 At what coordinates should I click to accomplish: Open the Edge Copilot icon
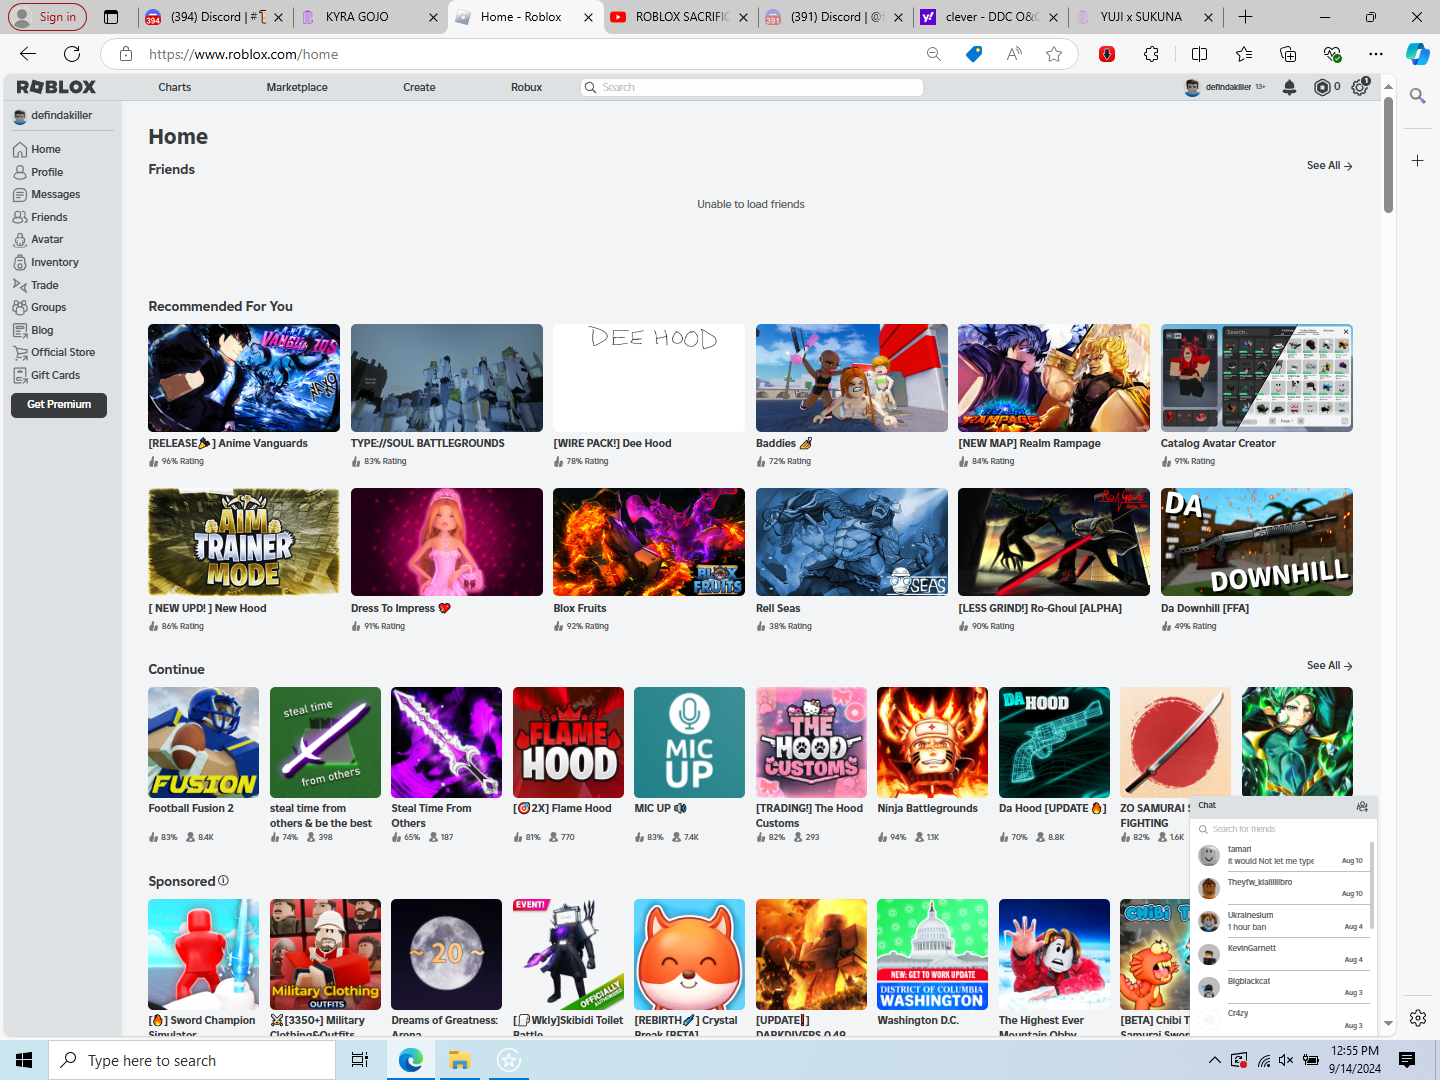coord(1417,54)
